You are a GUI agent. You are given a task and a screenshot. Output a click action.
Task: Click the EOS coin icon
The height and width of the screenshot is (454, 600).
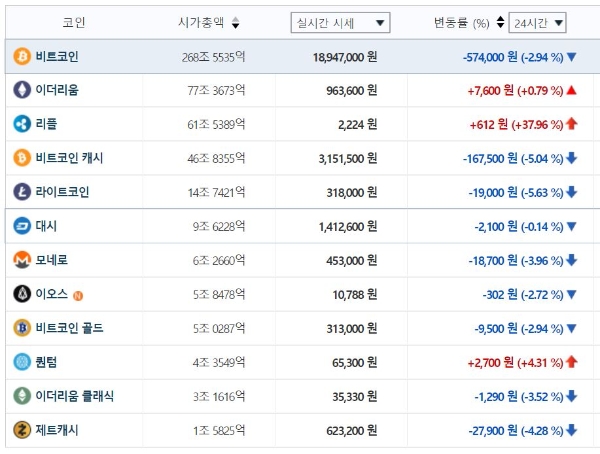click(x=22, y=294)
